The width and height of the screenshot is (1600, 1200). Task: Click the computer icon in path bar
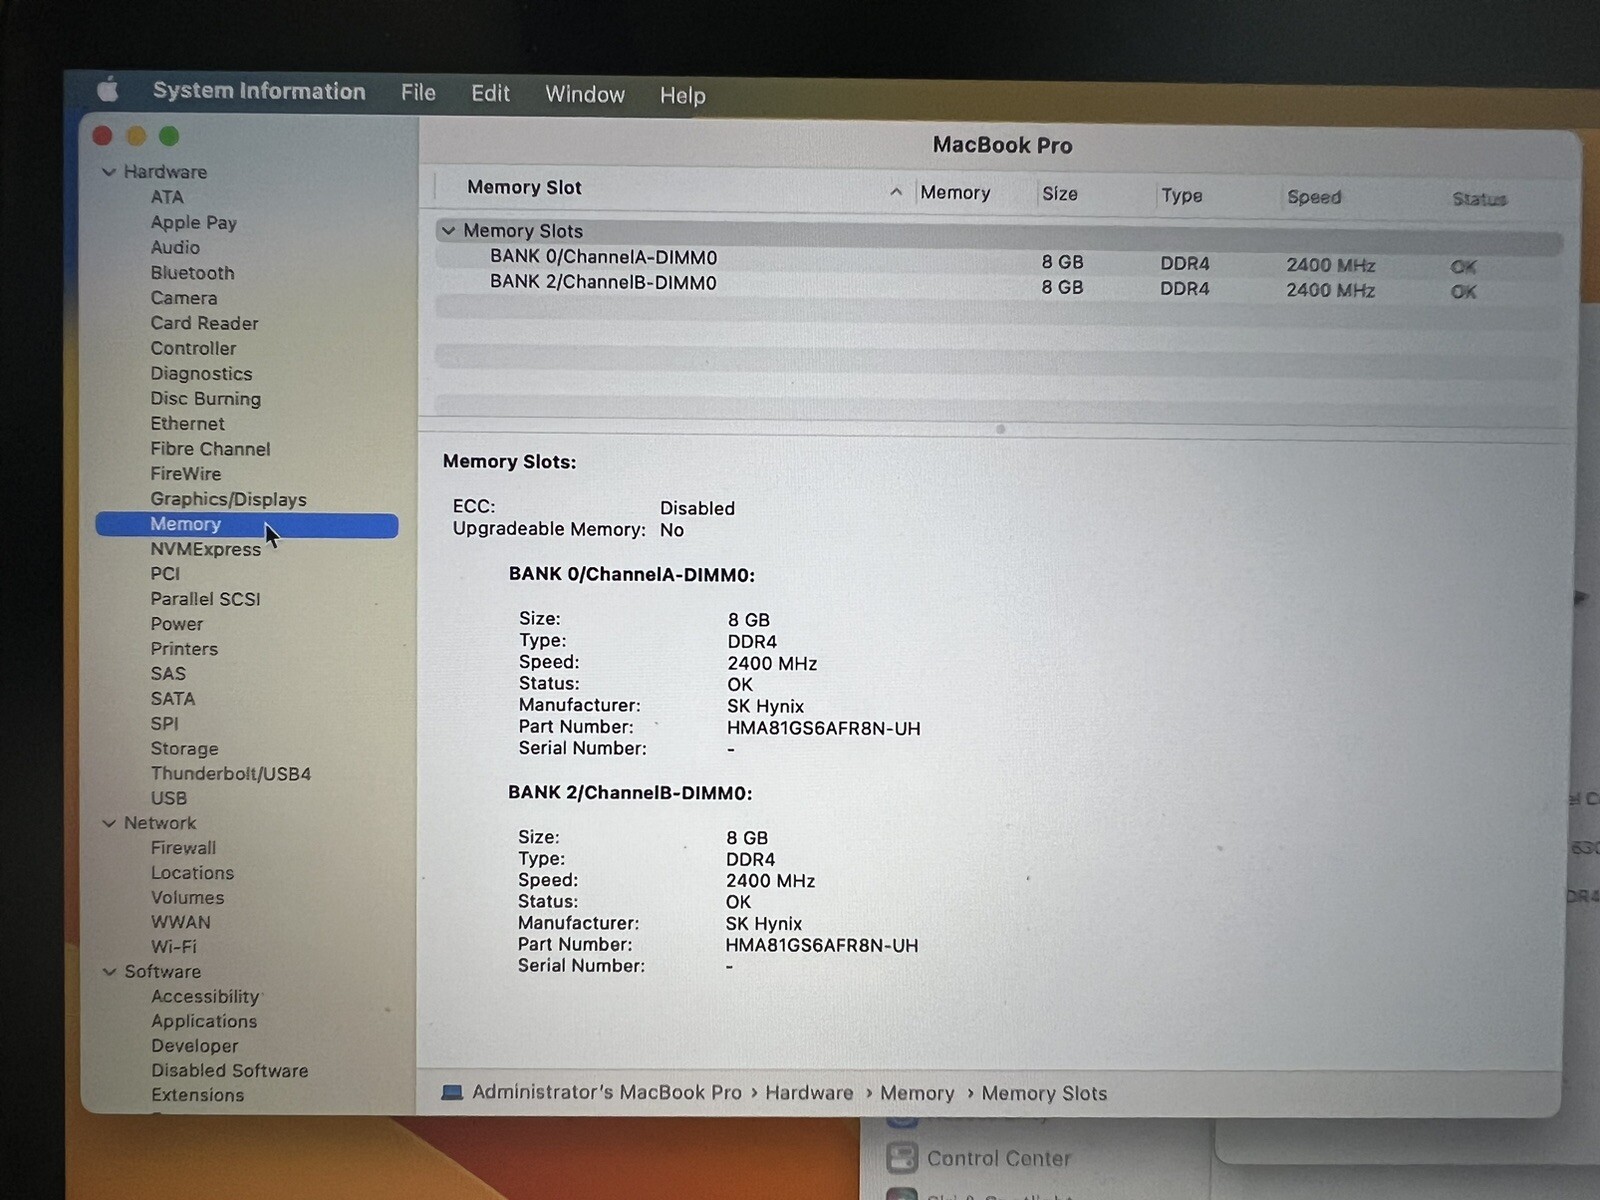click(452, 1092)
